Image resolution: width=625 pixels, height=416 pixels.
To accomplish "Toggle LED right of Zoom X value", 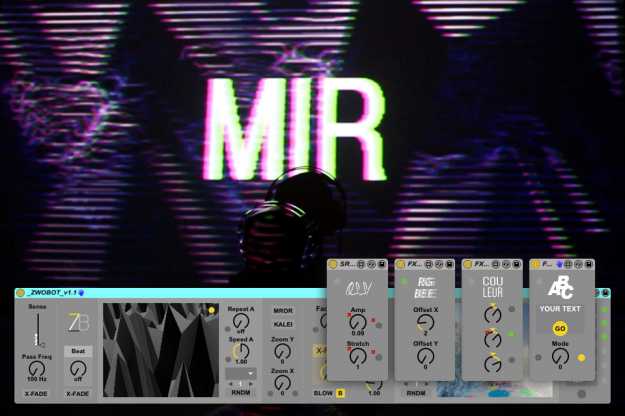I will (295, 394).
